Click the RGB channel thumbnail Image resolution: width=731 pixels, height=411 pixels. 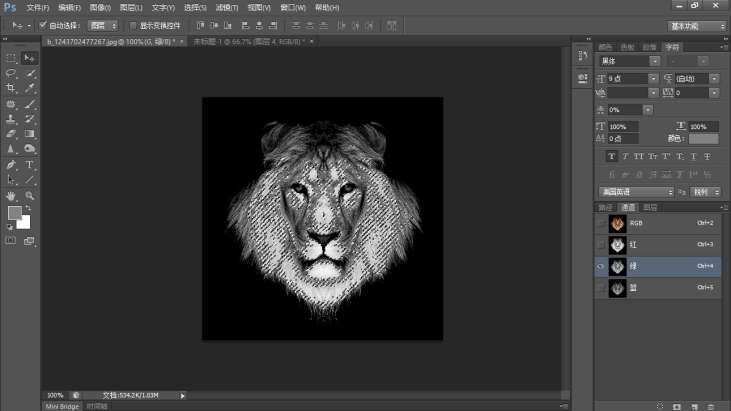coord(618,223)
